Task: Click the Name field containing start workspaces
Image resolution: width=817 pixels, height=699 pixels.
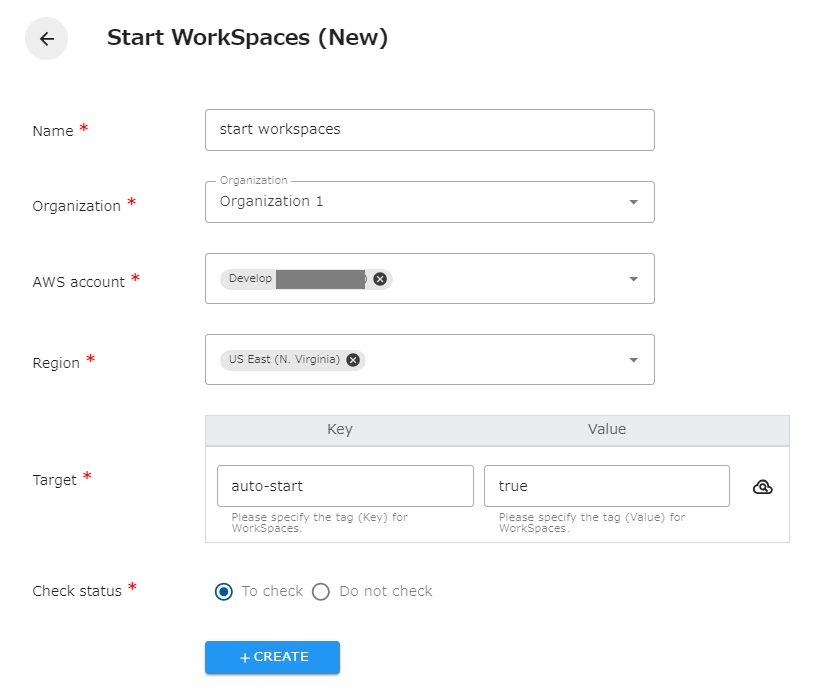Action: [x=429, y=129]
